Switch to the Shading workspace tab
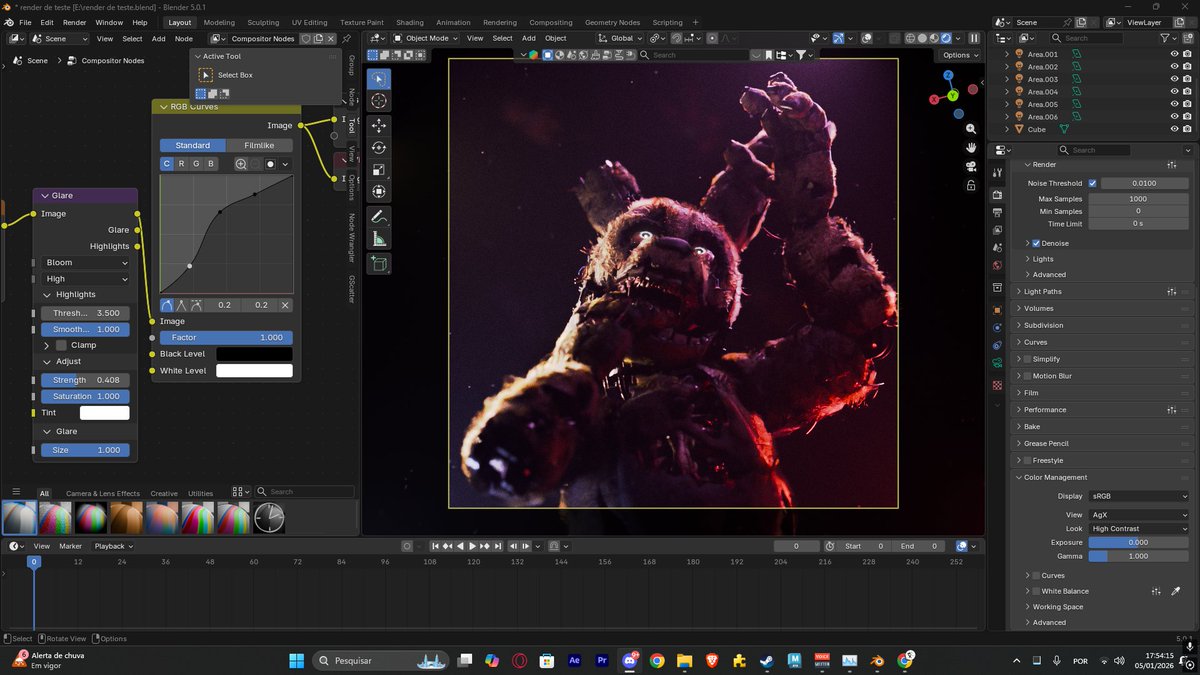Viewport: 1200px width, 675px height. tap(410, 22)
